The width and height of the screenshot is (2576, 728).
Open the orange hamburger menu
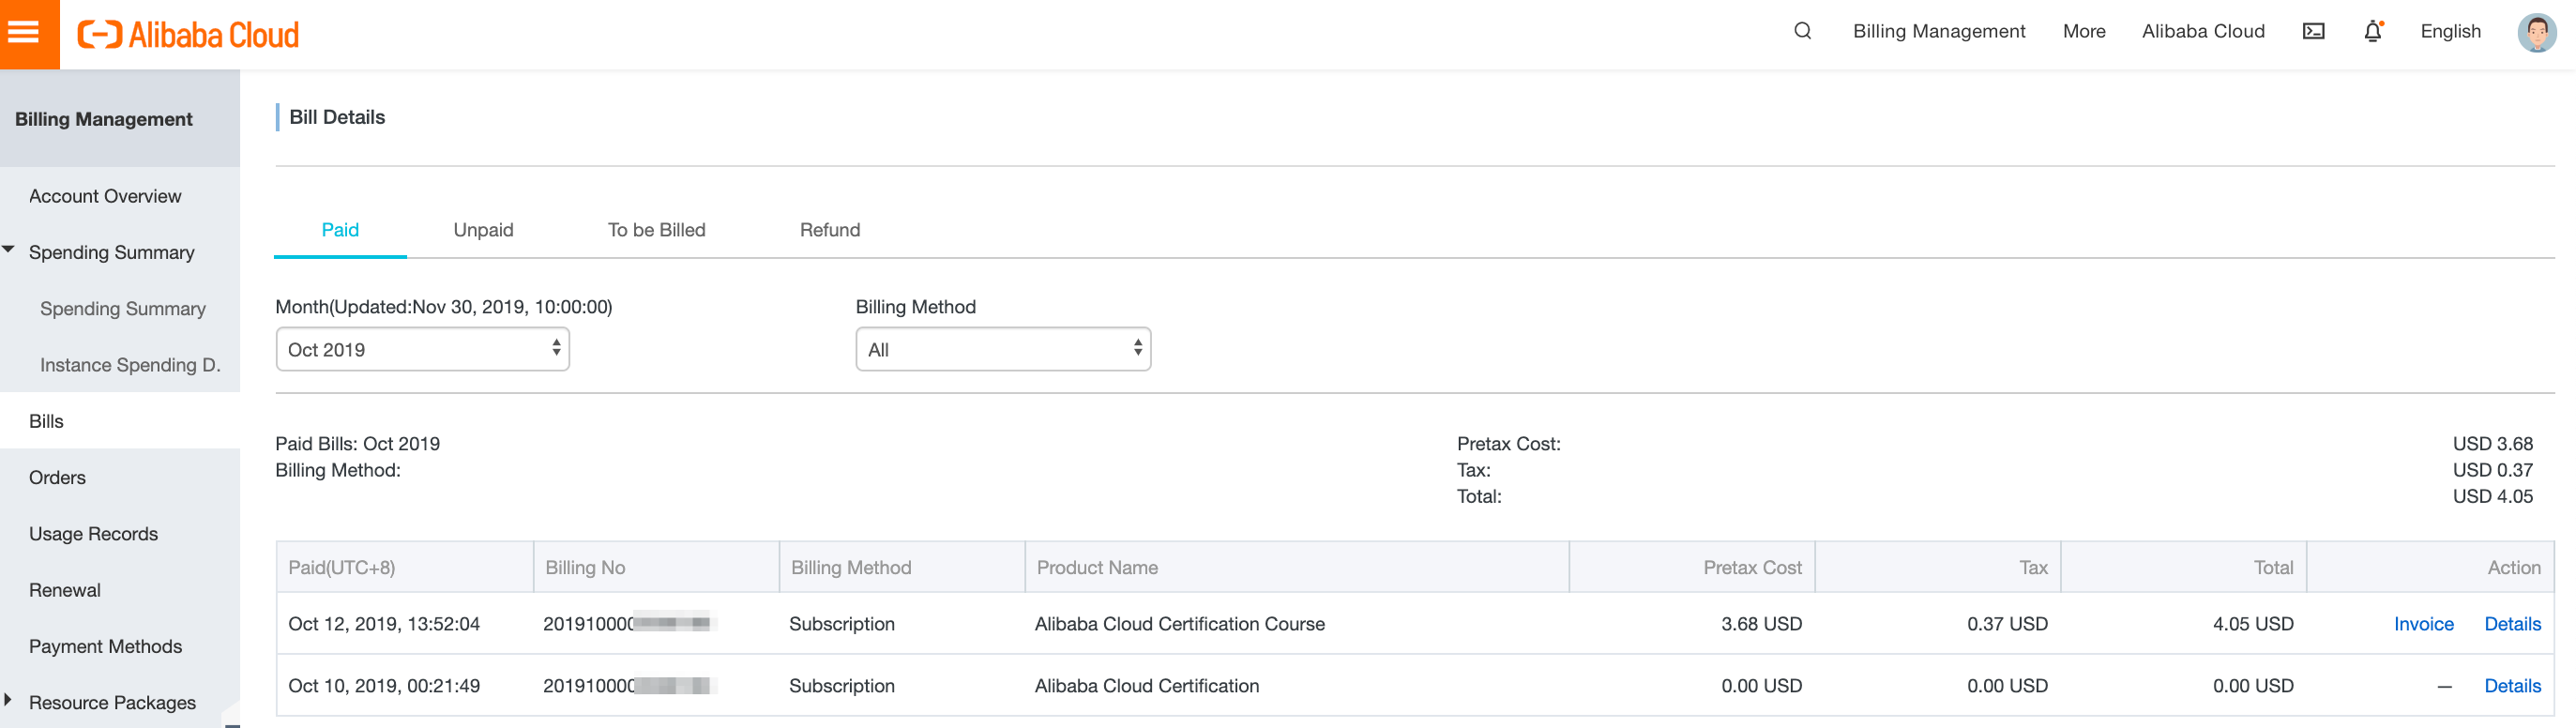[x=29, y=34]
